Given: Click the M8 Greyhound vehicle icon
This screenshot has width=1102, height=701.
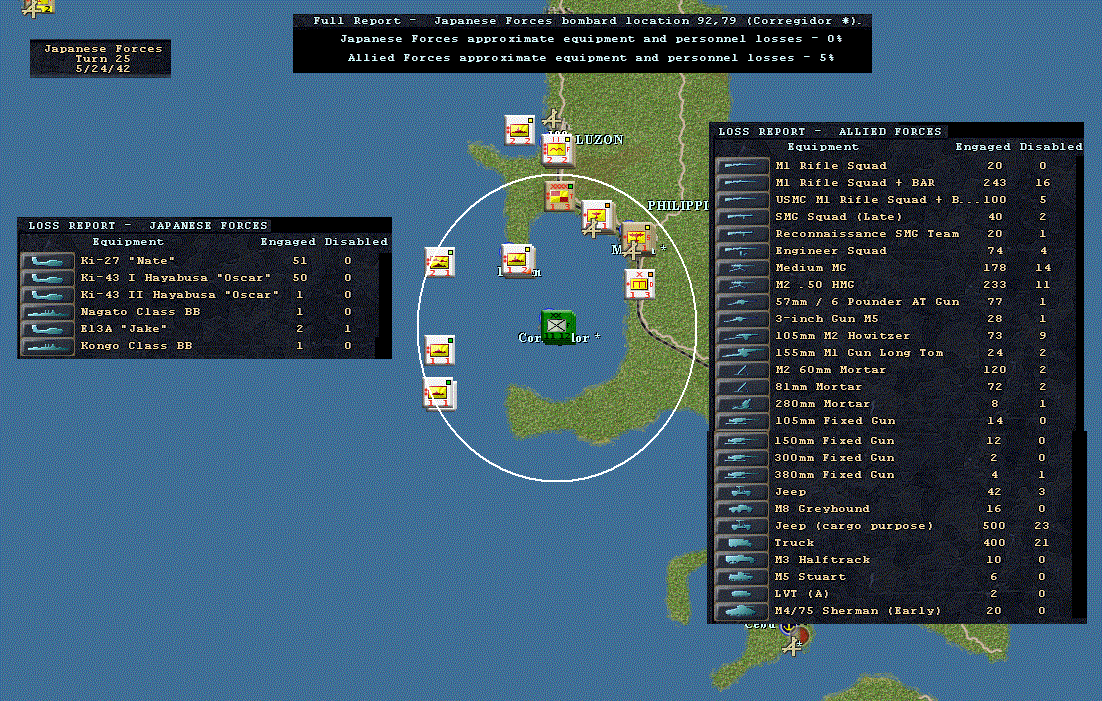Looking at the screenshot, I should (741, 508).
